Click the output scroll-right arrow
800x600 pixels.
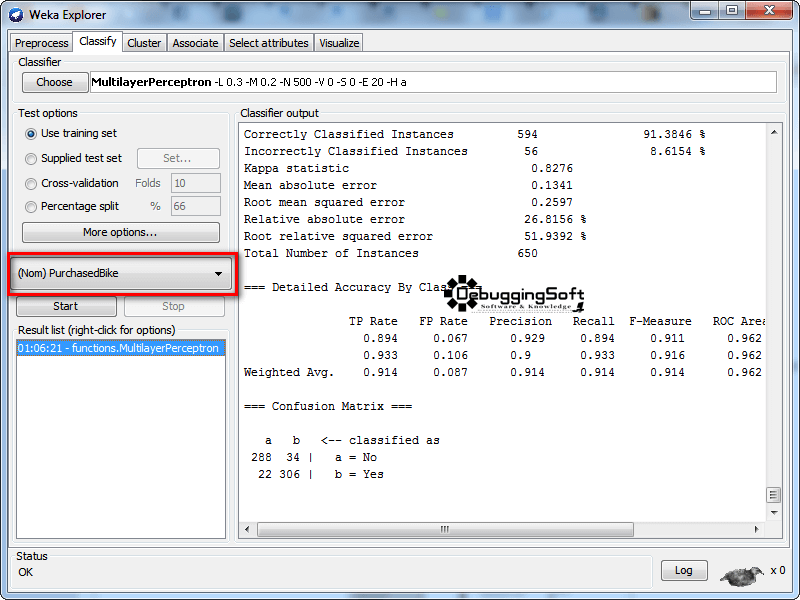(x=757, y=530)
